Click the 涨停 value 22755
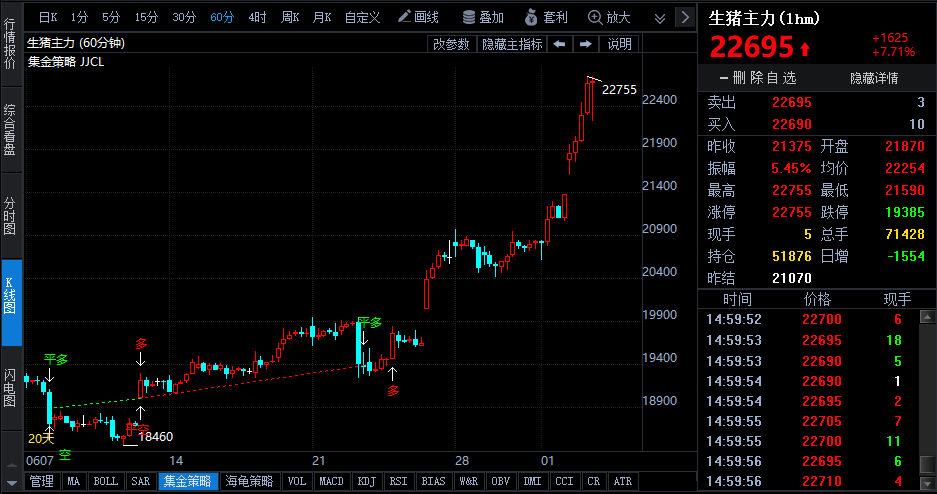Viewport: 937px width, 494px height. click(792, 213)
